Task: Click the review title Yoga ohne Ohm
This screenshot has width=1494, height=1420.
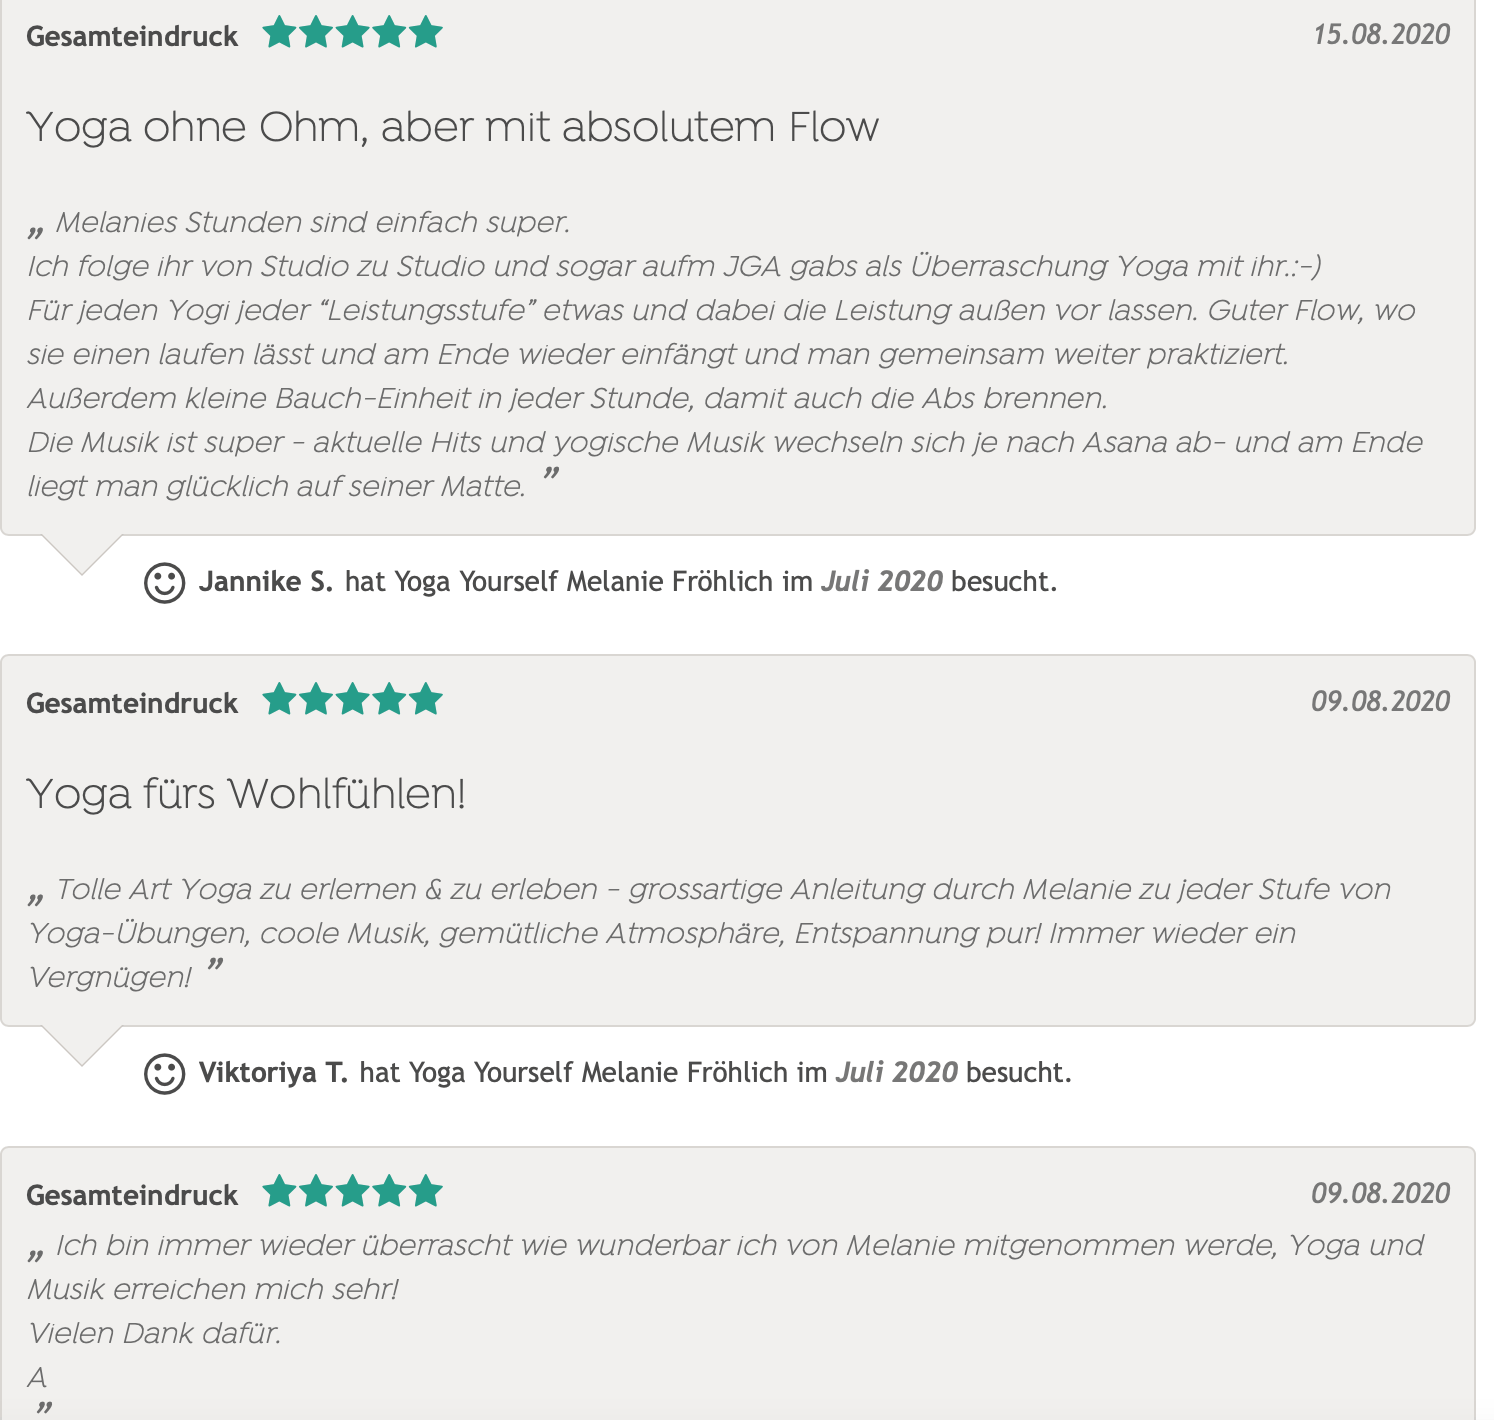Action: [452, 127]
